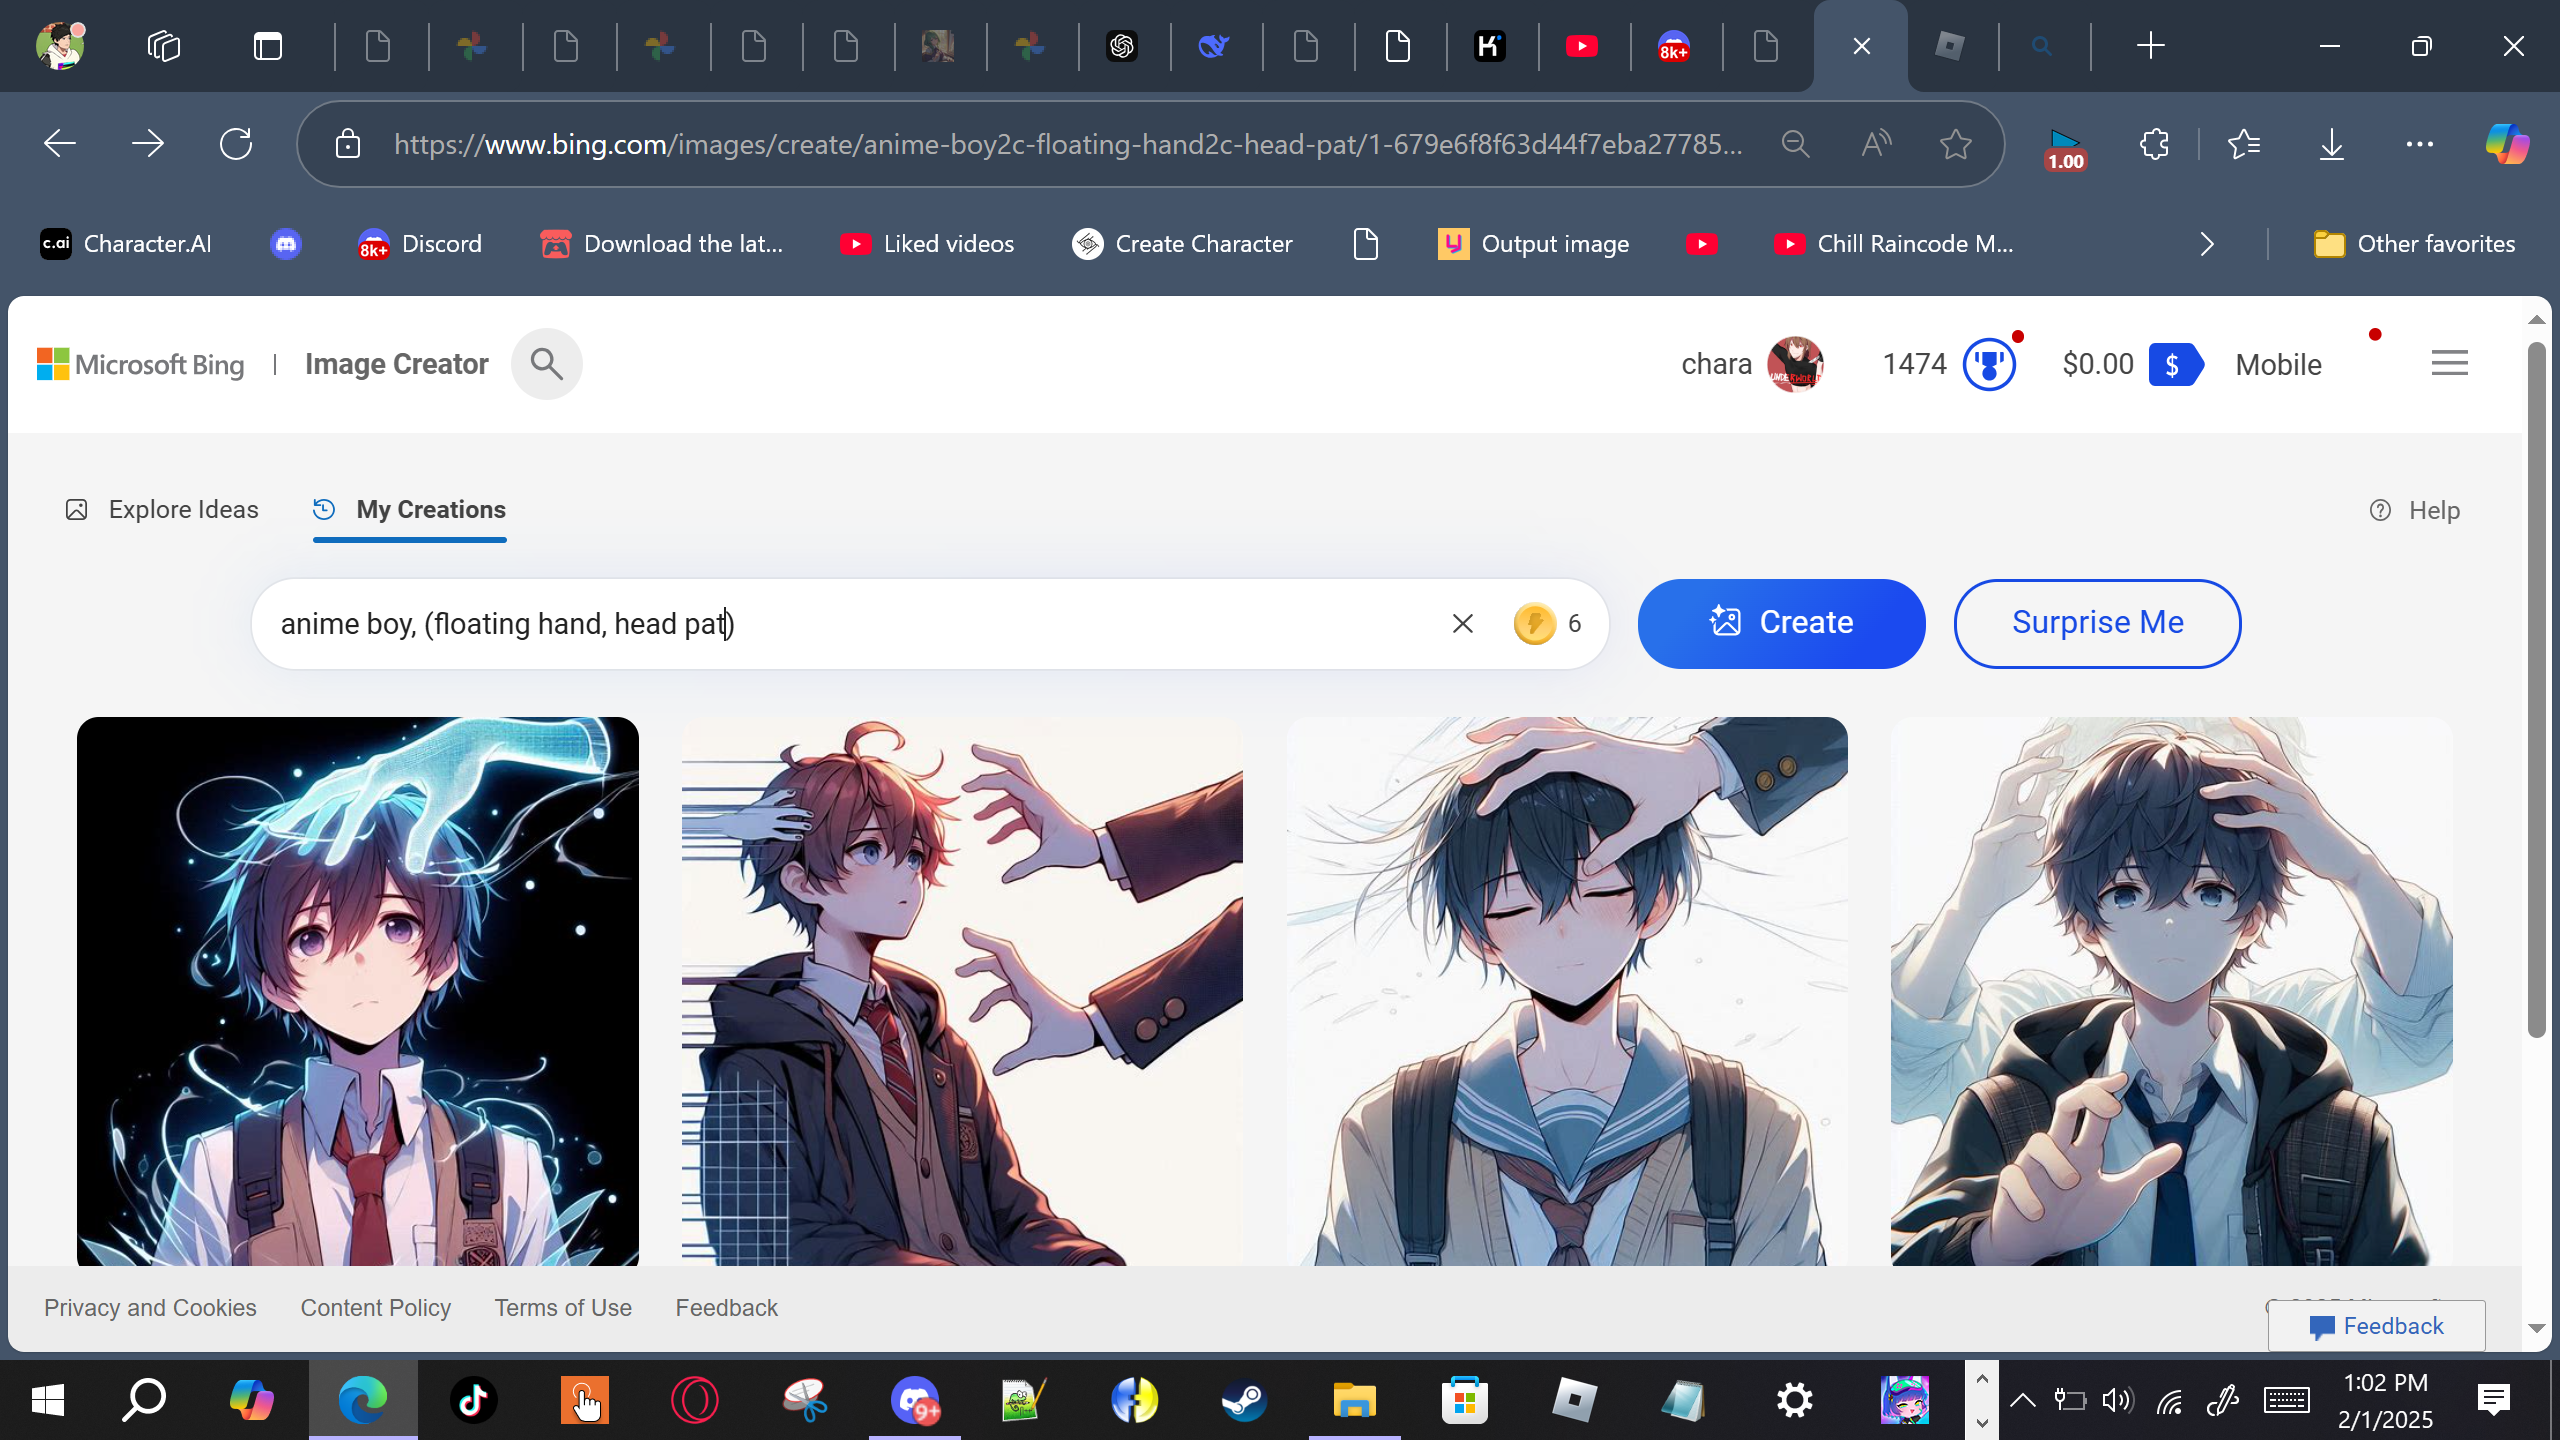This screenshot has width=2560, height=1440.
Task: Click the gold boost coin icon
Action: click(x=1534, y=624)
